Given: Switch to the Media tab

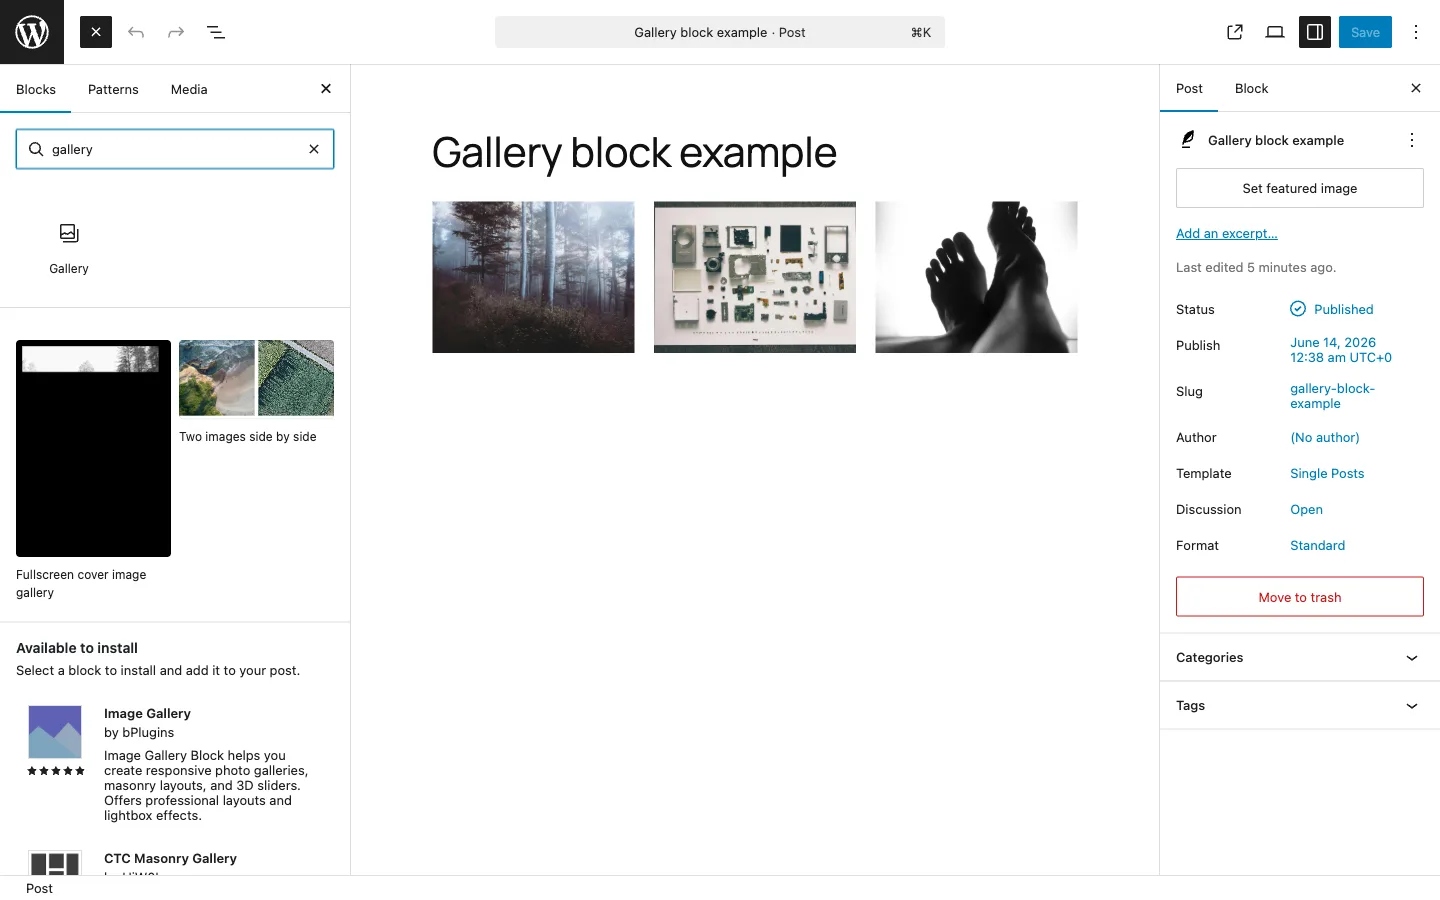Looking at the screenshot, I should click(189, 89).
